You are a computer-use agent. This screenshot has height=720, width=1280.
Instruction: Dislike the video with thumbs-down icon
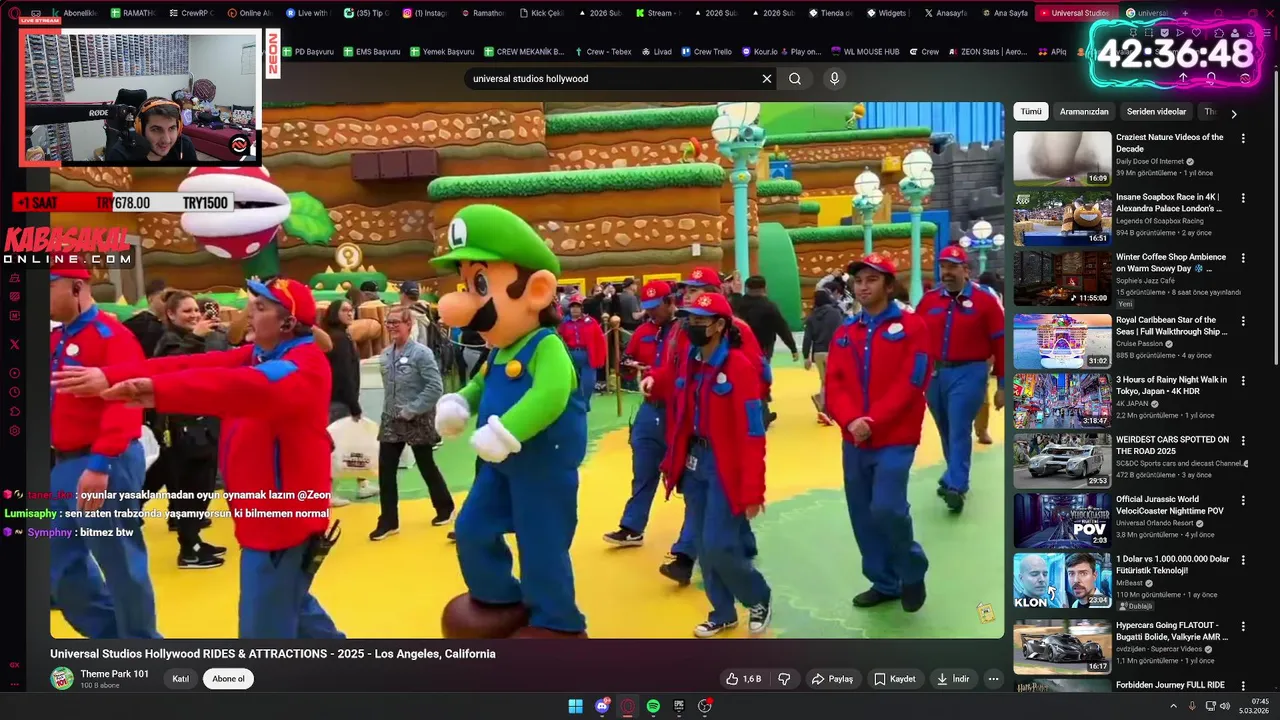point(784,679)
